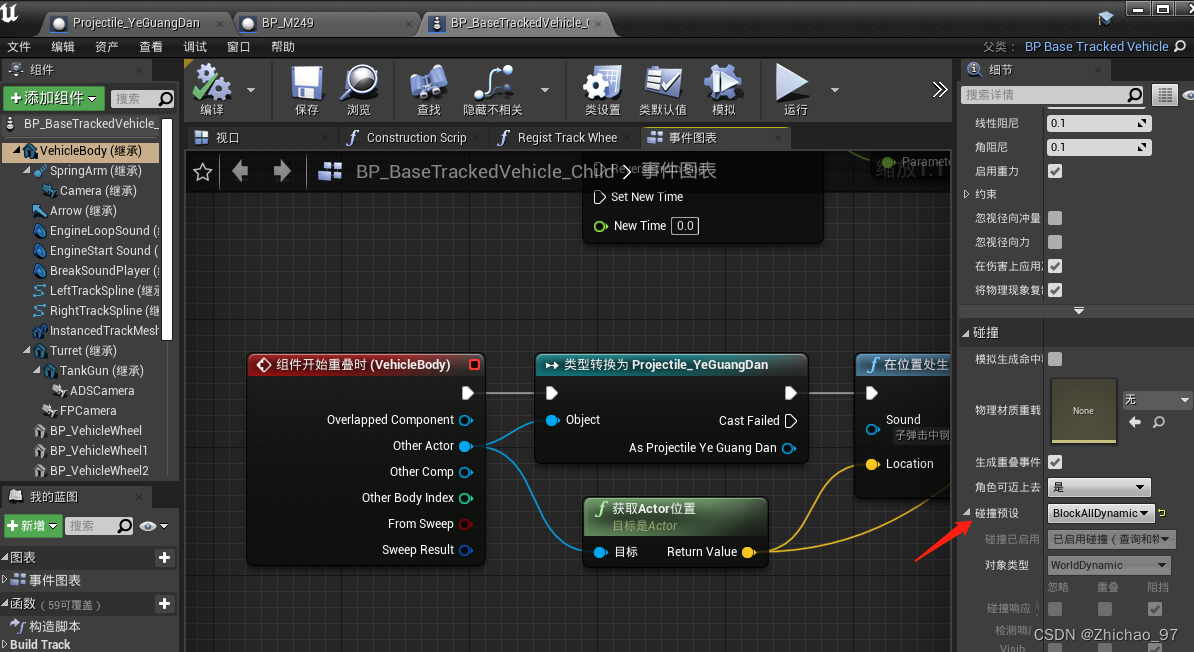The width and height of the screenshot is (1194, 652).
Task: Open hide unrelated options dropdown arrow
Action: click(544, 90)
